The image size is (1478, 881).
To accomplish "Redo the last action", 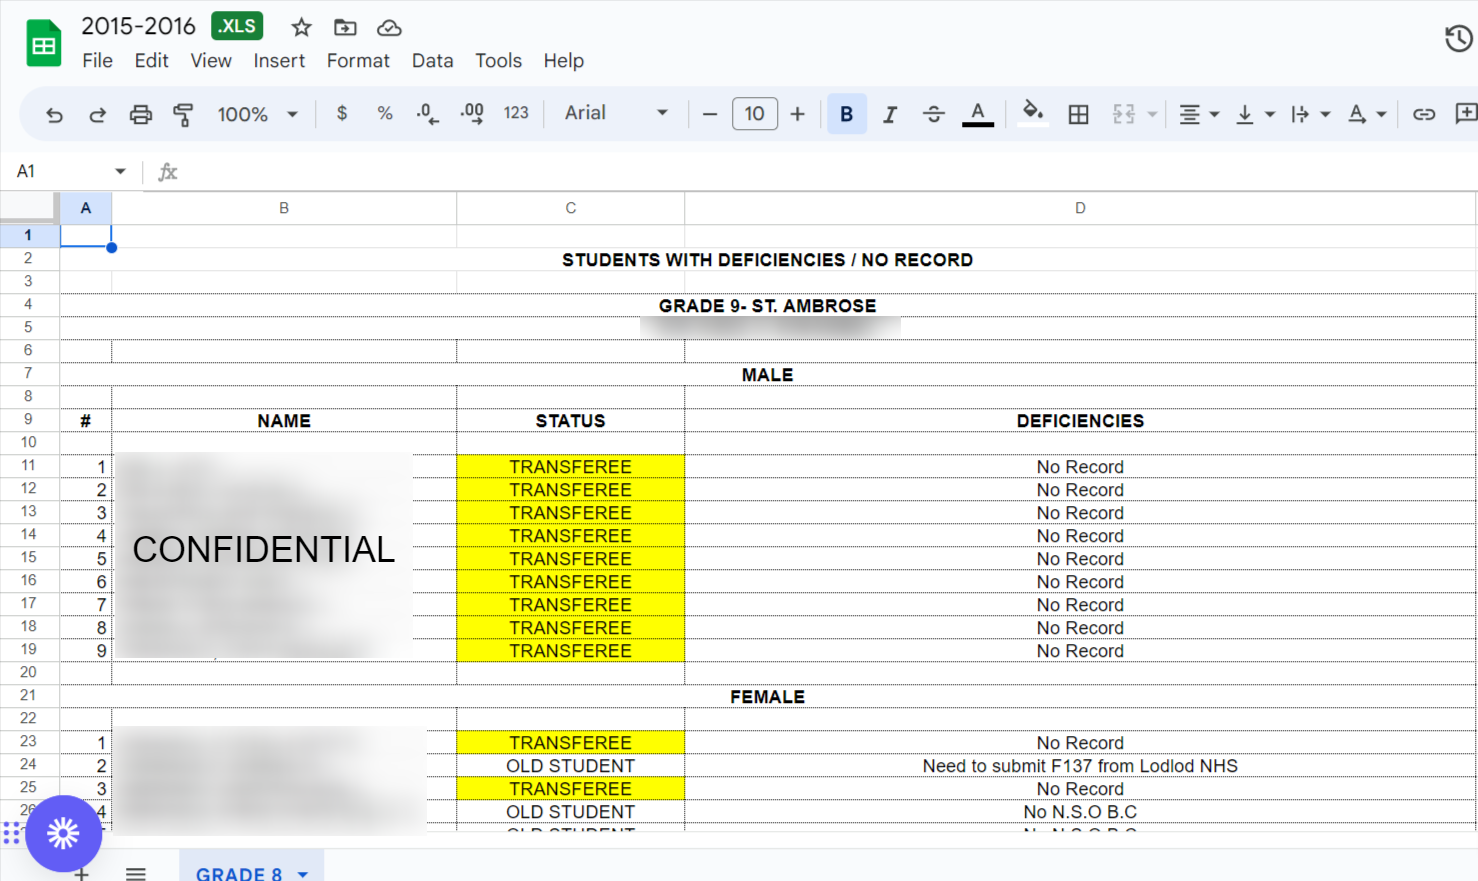I will (97, 114).
